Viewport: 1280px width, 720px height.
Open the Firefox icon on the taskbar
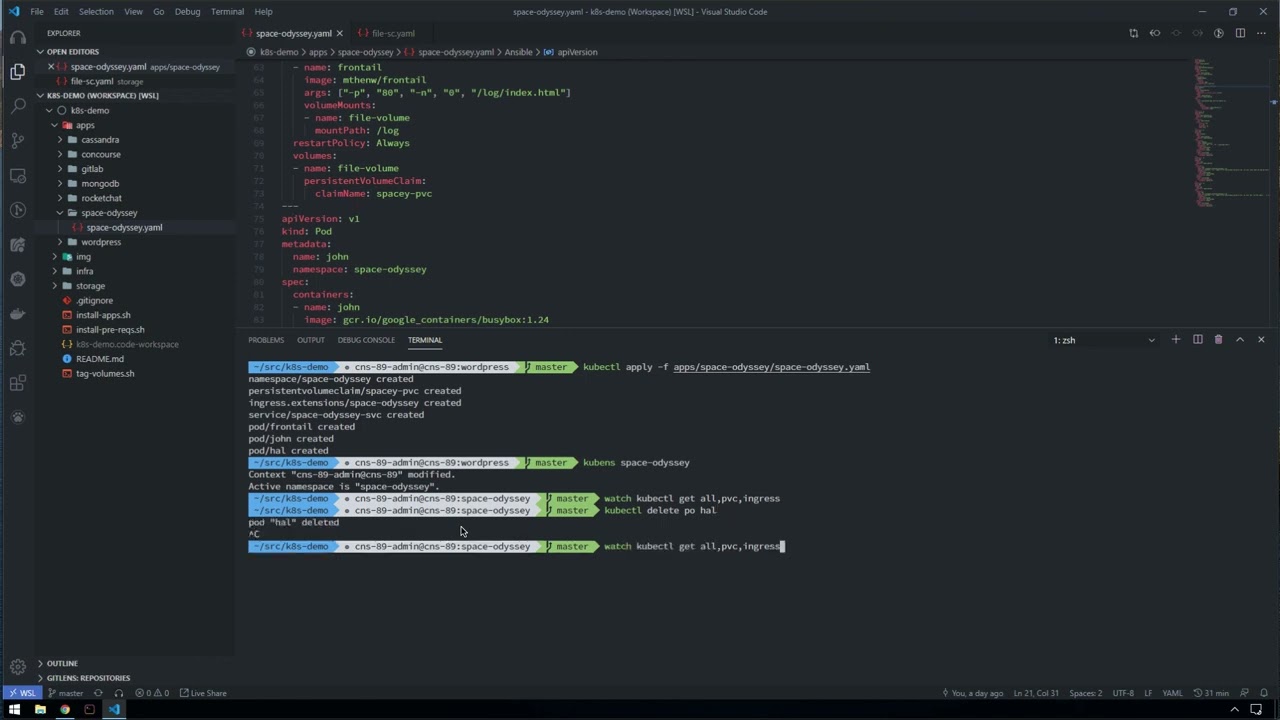pos(64,711)
